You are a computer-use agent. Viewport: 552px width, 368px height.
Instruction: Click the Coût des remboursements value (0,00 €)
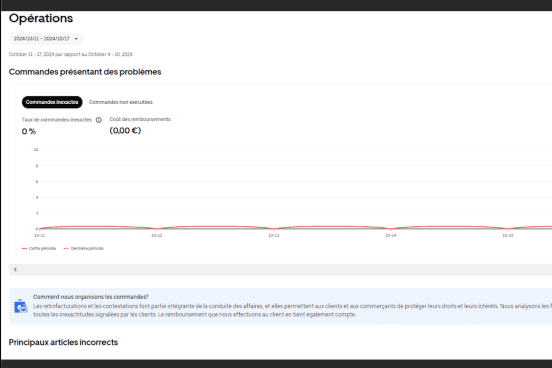(125, 131)
